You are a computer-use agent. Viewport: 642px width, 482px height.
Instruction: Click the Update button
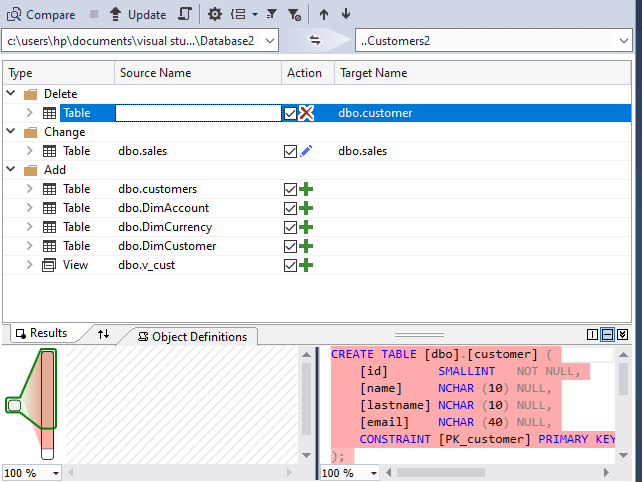point(138,15)
